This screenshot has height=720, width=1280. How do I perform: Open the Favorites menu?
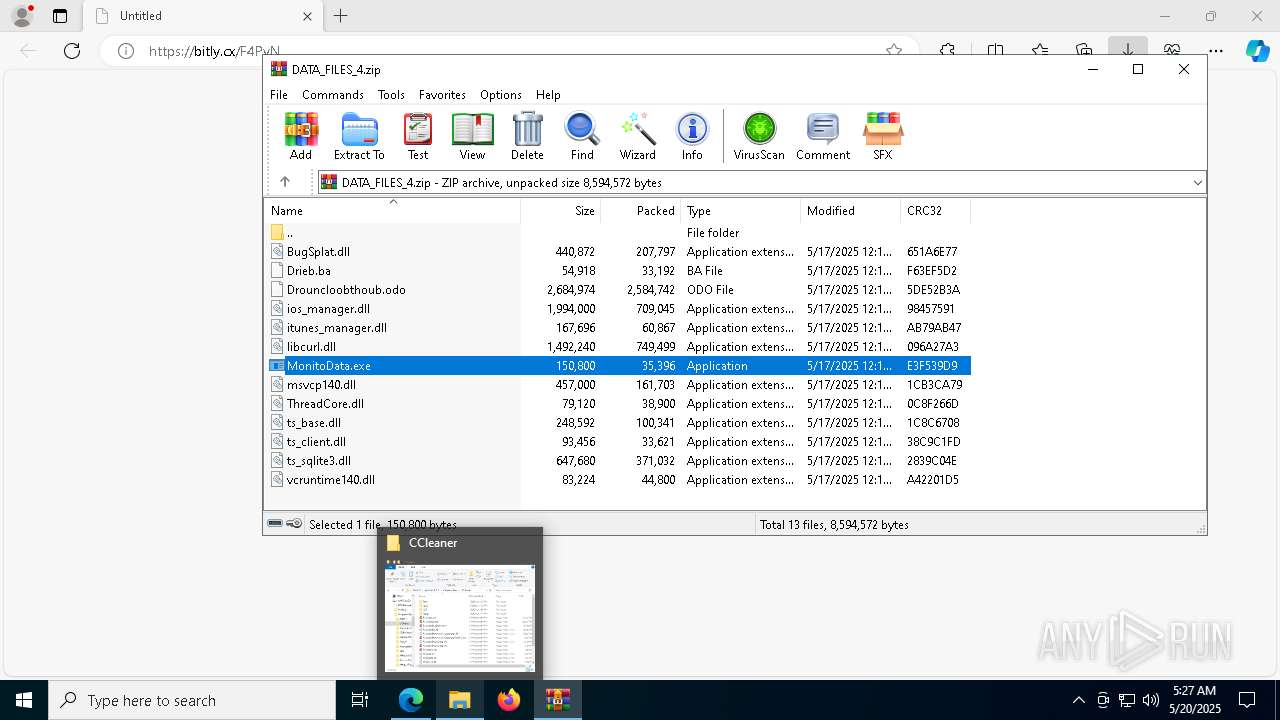tap(442, 94)
